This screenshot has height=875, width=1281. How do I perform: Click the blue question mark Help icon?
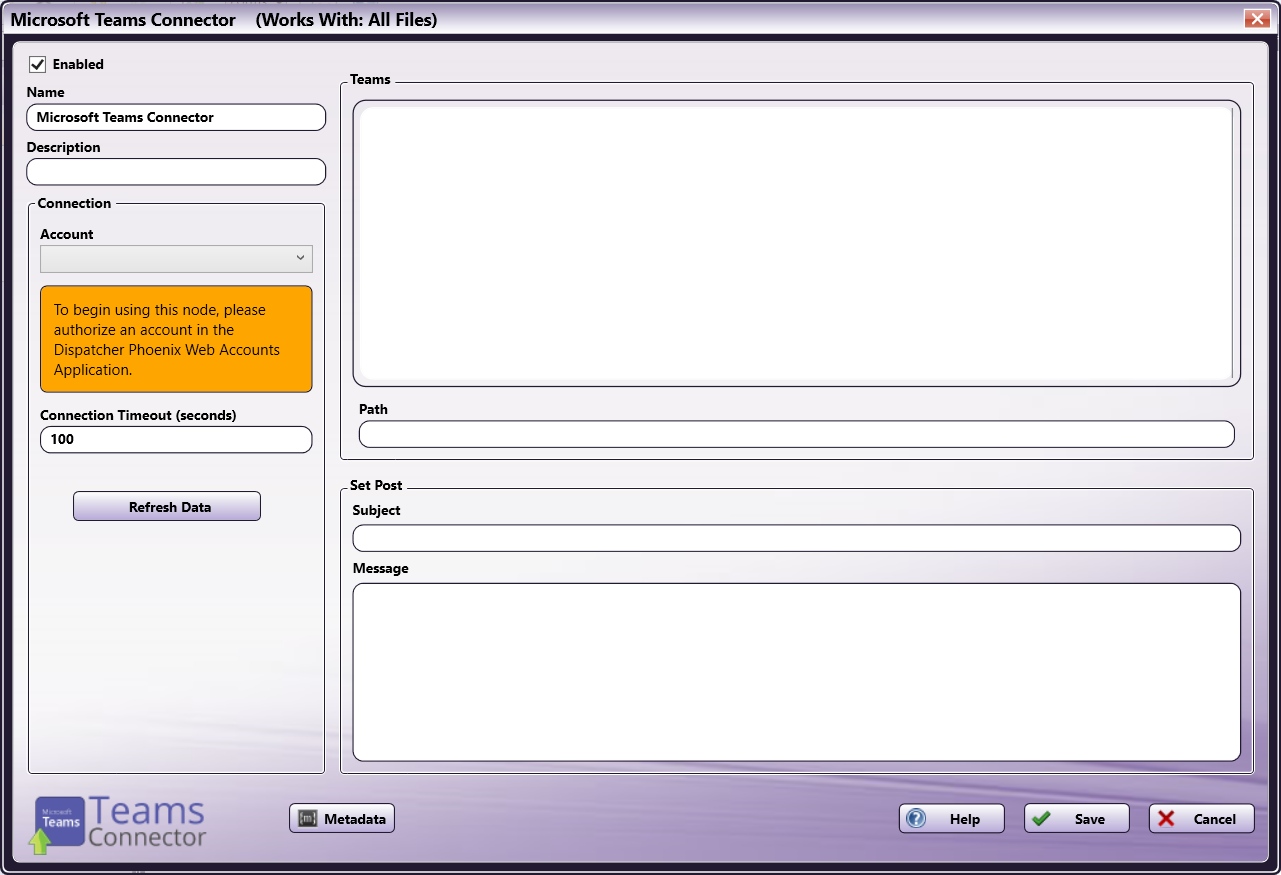(x=916, y=819)
